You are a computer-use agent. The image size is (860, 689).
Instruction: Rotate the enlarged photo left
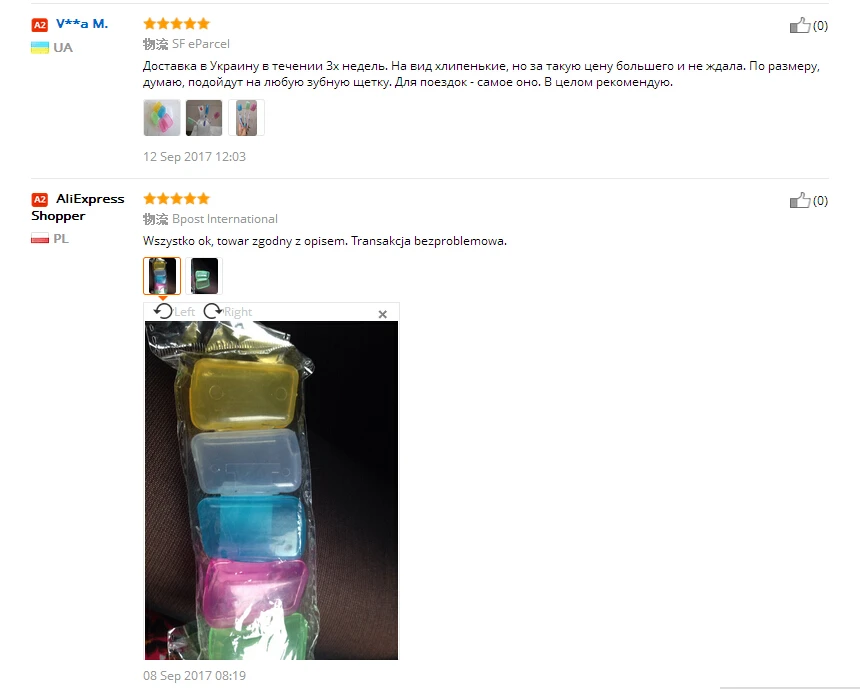click(x=174, y=312)
